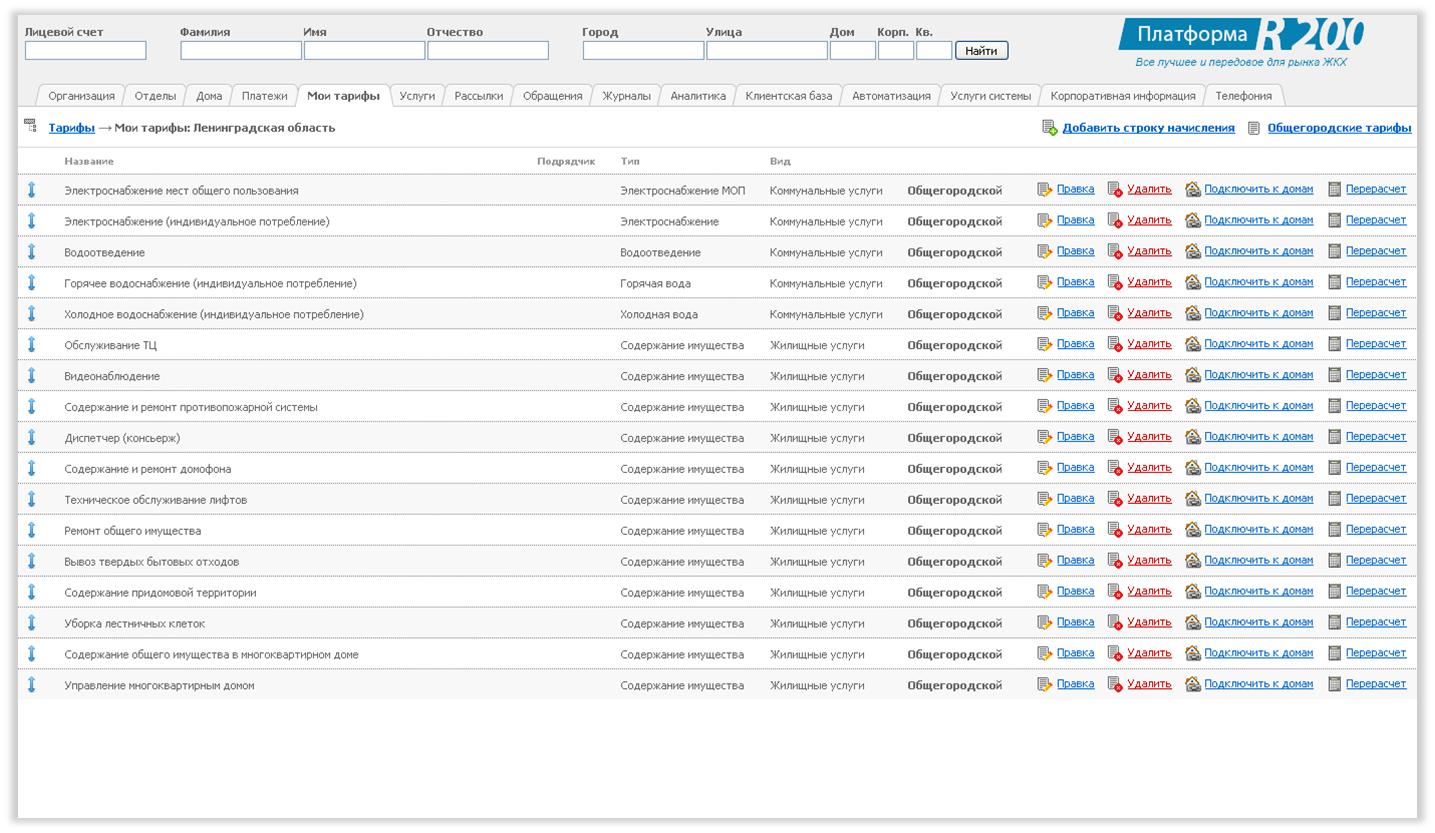Select the Корпоративная информация tab

tap(1123, 96)
